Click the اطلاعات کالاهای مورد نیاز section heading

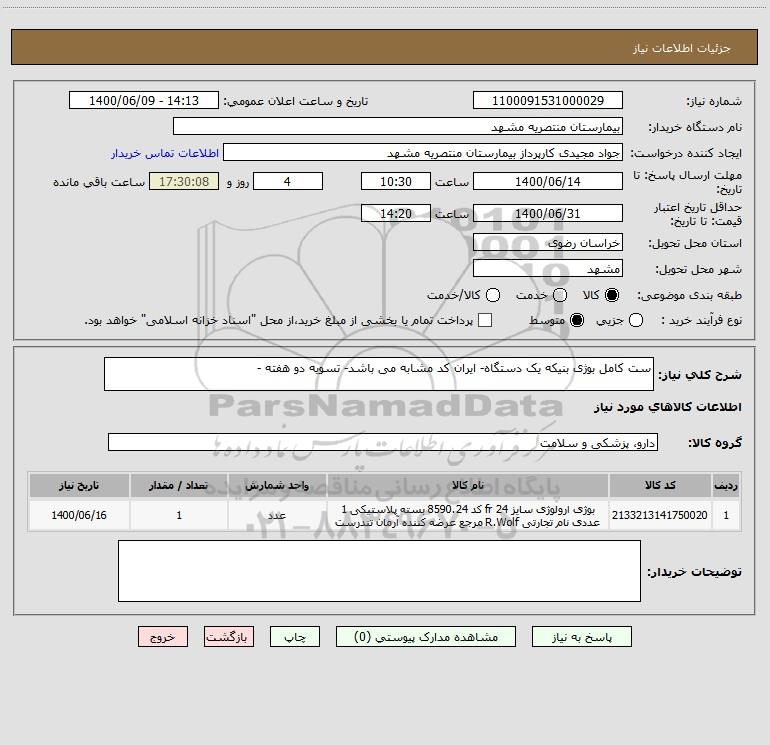click(x=667, y=407)
